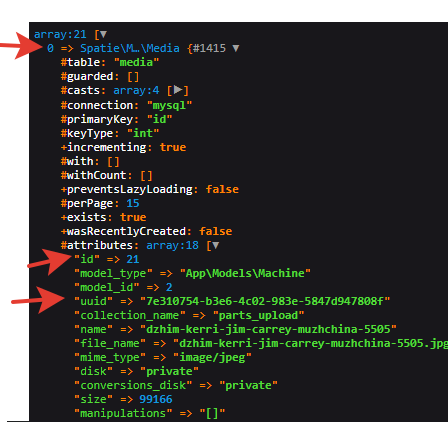This screenshot has width=448, height=422.
Task: Select the file_name jpg value
Action: pyautogui.click(x=310, y=343)
